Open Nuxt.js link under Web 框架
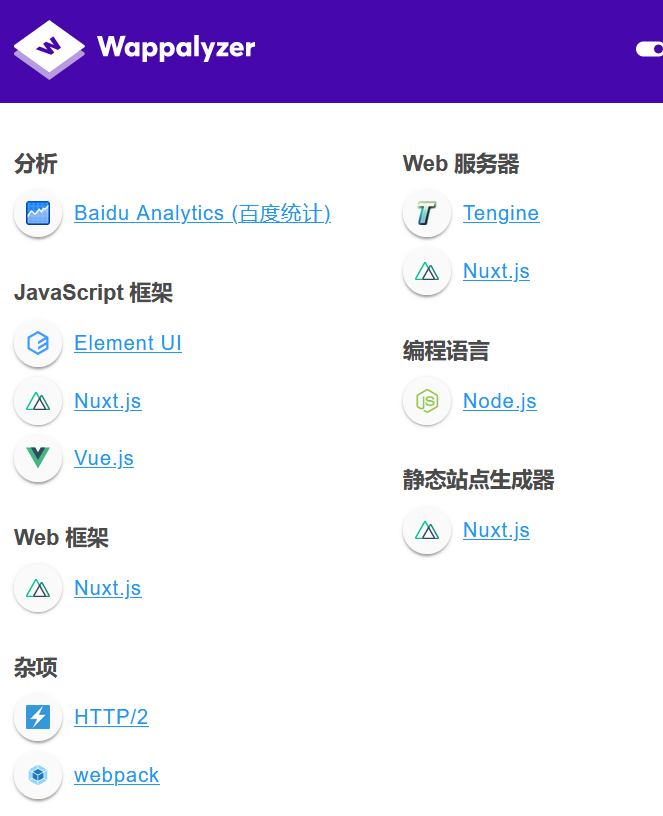This screenshot has width=663, height=816. [x=108, y=588]
